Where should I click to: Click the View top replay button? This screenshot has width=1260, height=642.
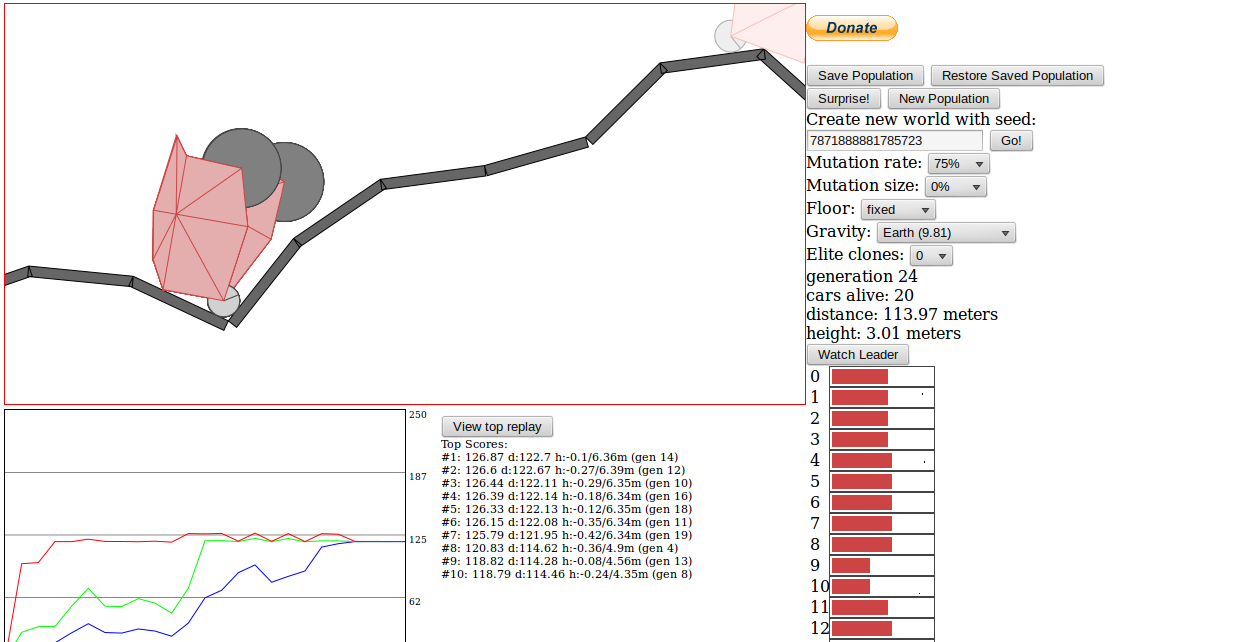[497, 427]
